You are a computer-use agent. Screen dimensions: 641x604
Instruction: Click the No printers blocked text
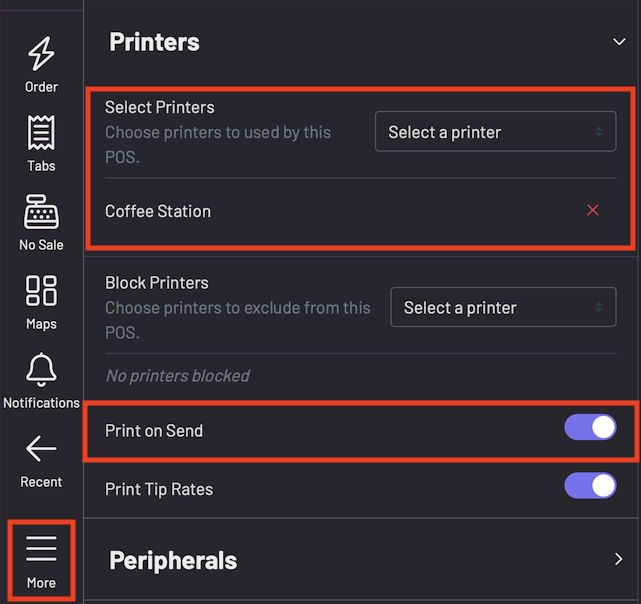[x=177, y=376]
